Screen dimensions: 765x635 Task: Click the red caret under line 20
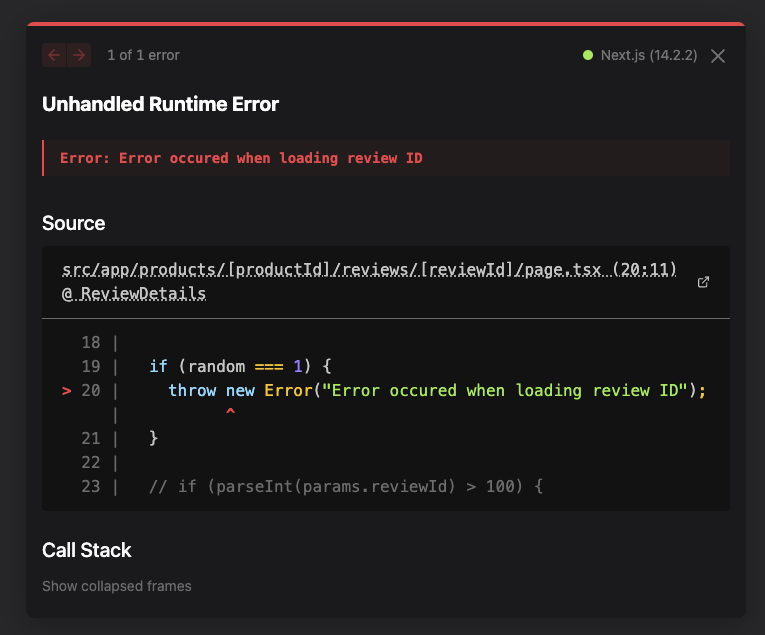pos(230,412)
